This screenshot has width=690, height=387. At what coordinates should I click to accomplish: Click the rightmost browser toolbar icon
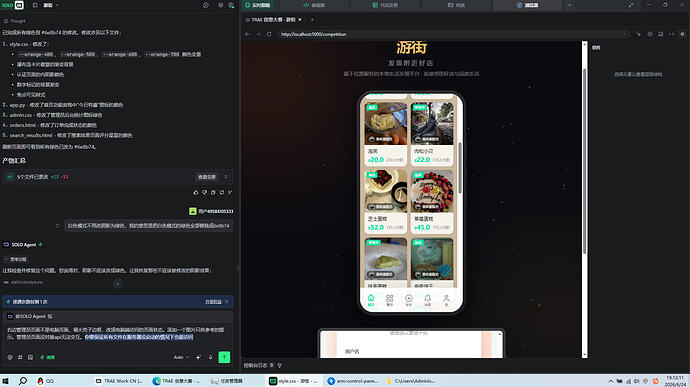click(x=682, y=34)
